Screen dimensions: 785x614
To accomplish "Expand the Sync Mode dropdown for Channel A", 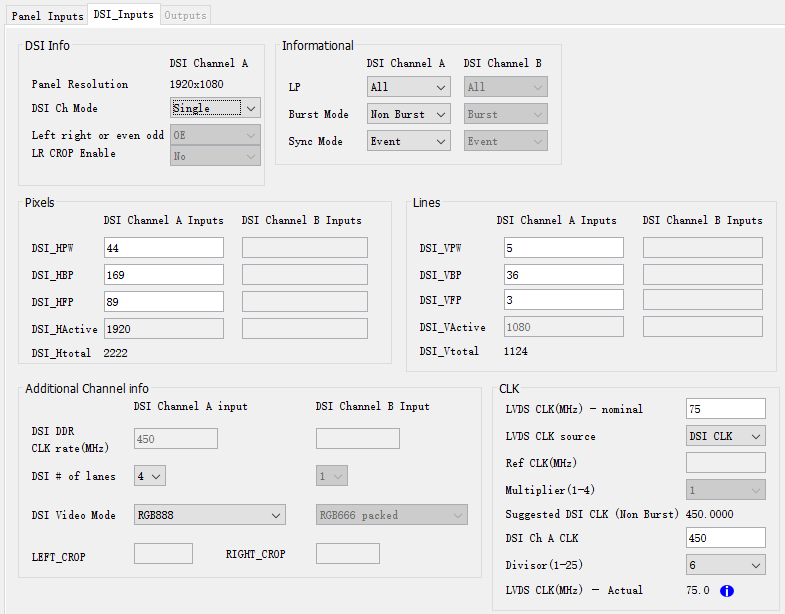I will (409, 141).
